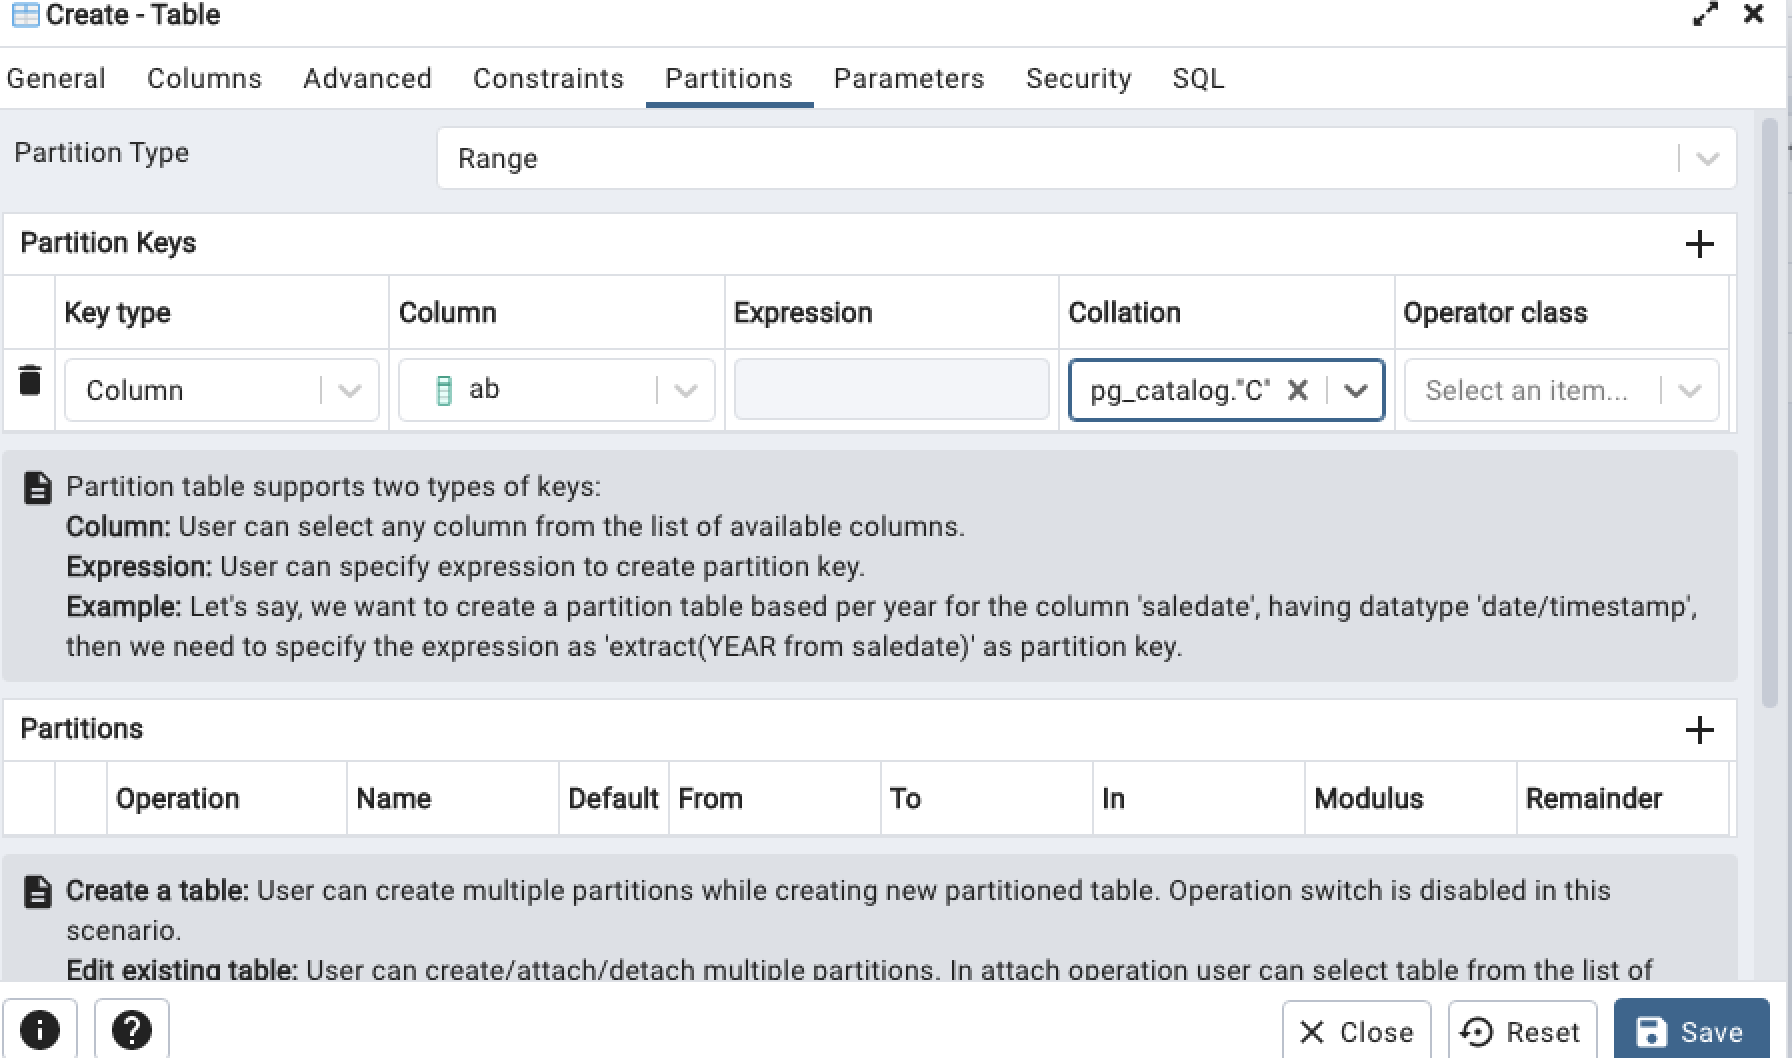This screenshot has height=1058, width=1792.
Task: Click the Expression input field
Action: [890, 388]
